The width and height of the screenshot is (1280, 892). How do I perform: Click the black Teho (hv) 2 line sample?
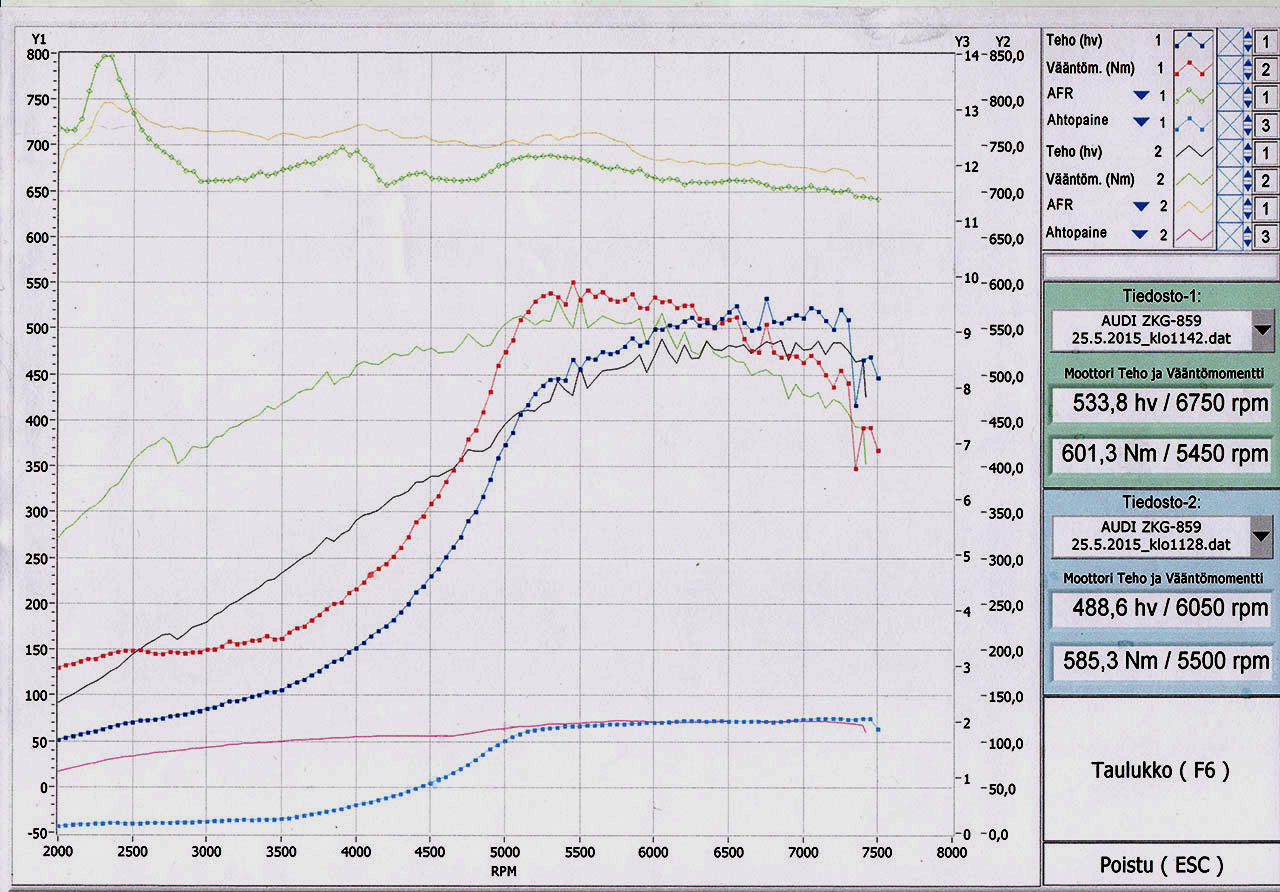coord(1195,151)
